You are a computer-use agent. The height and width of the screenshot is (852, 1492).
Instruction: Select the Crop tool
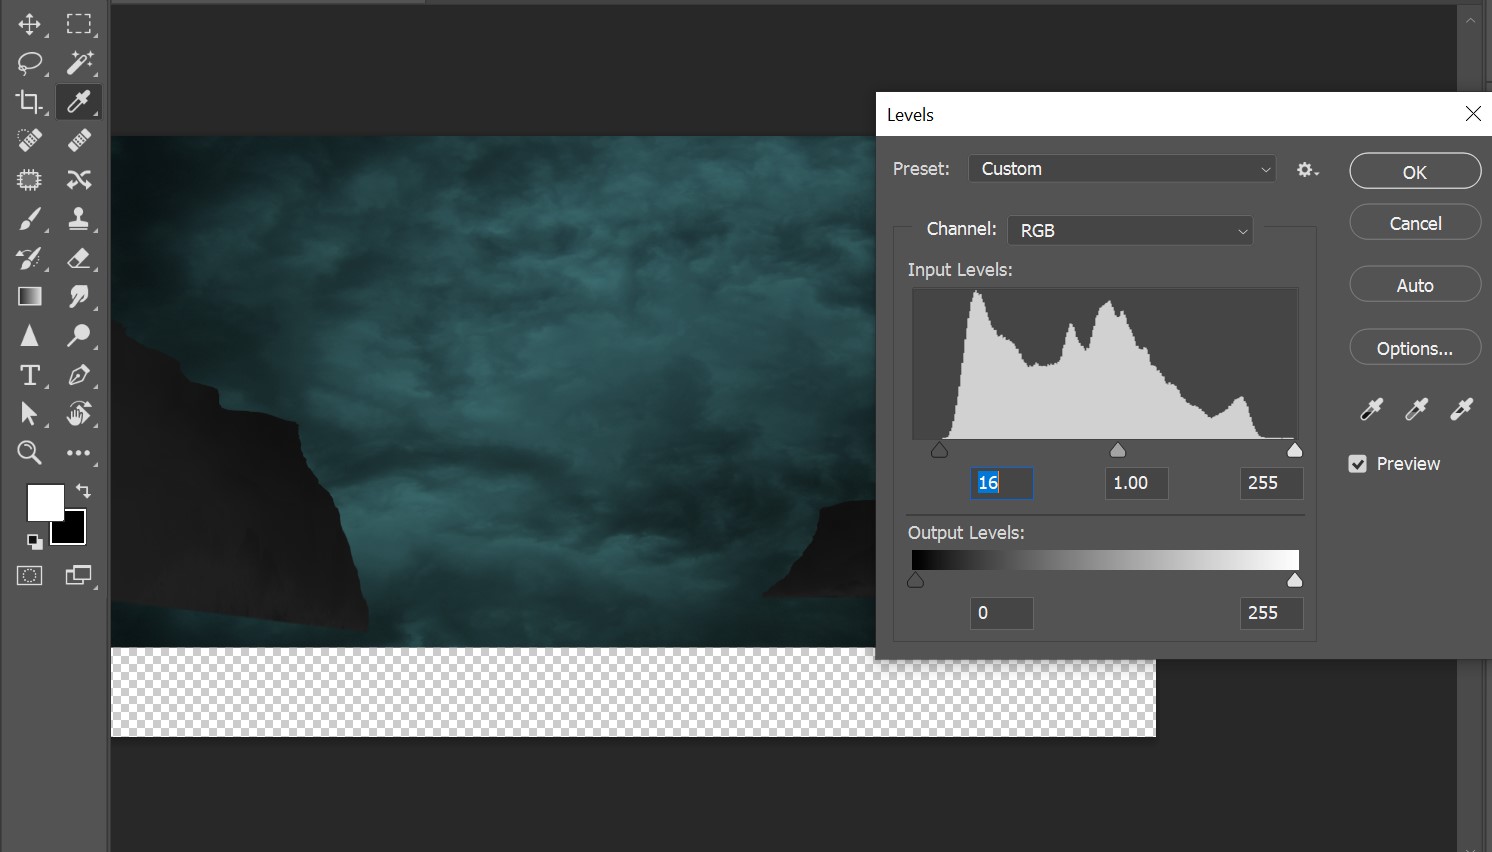[x=29, y=102]
